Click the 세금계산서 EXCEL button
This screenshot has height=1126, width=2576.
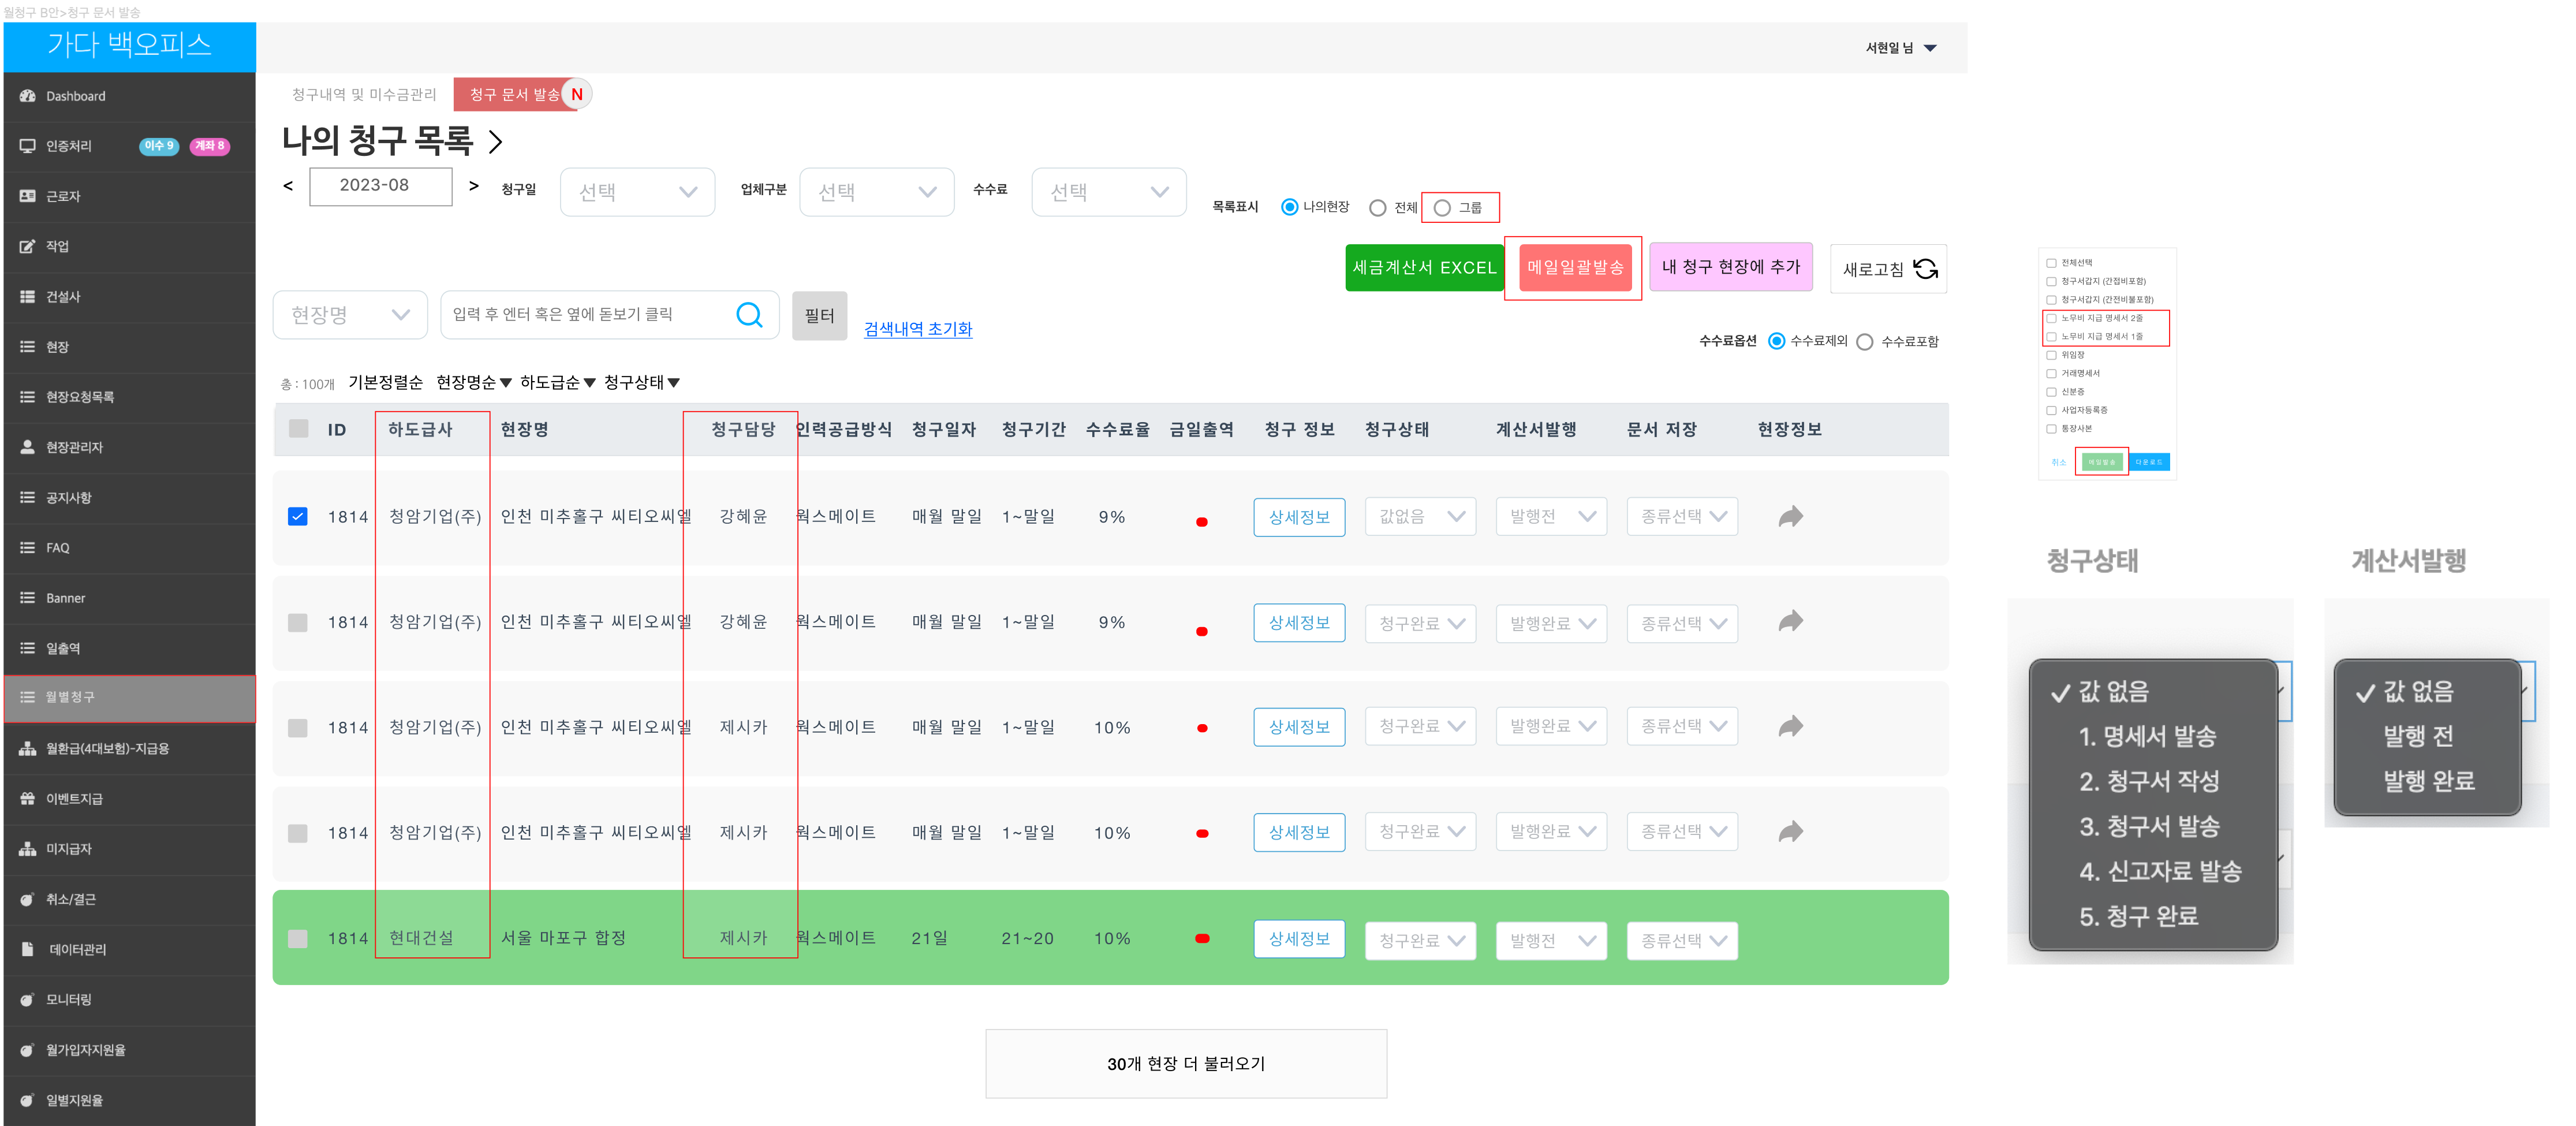1424,268
